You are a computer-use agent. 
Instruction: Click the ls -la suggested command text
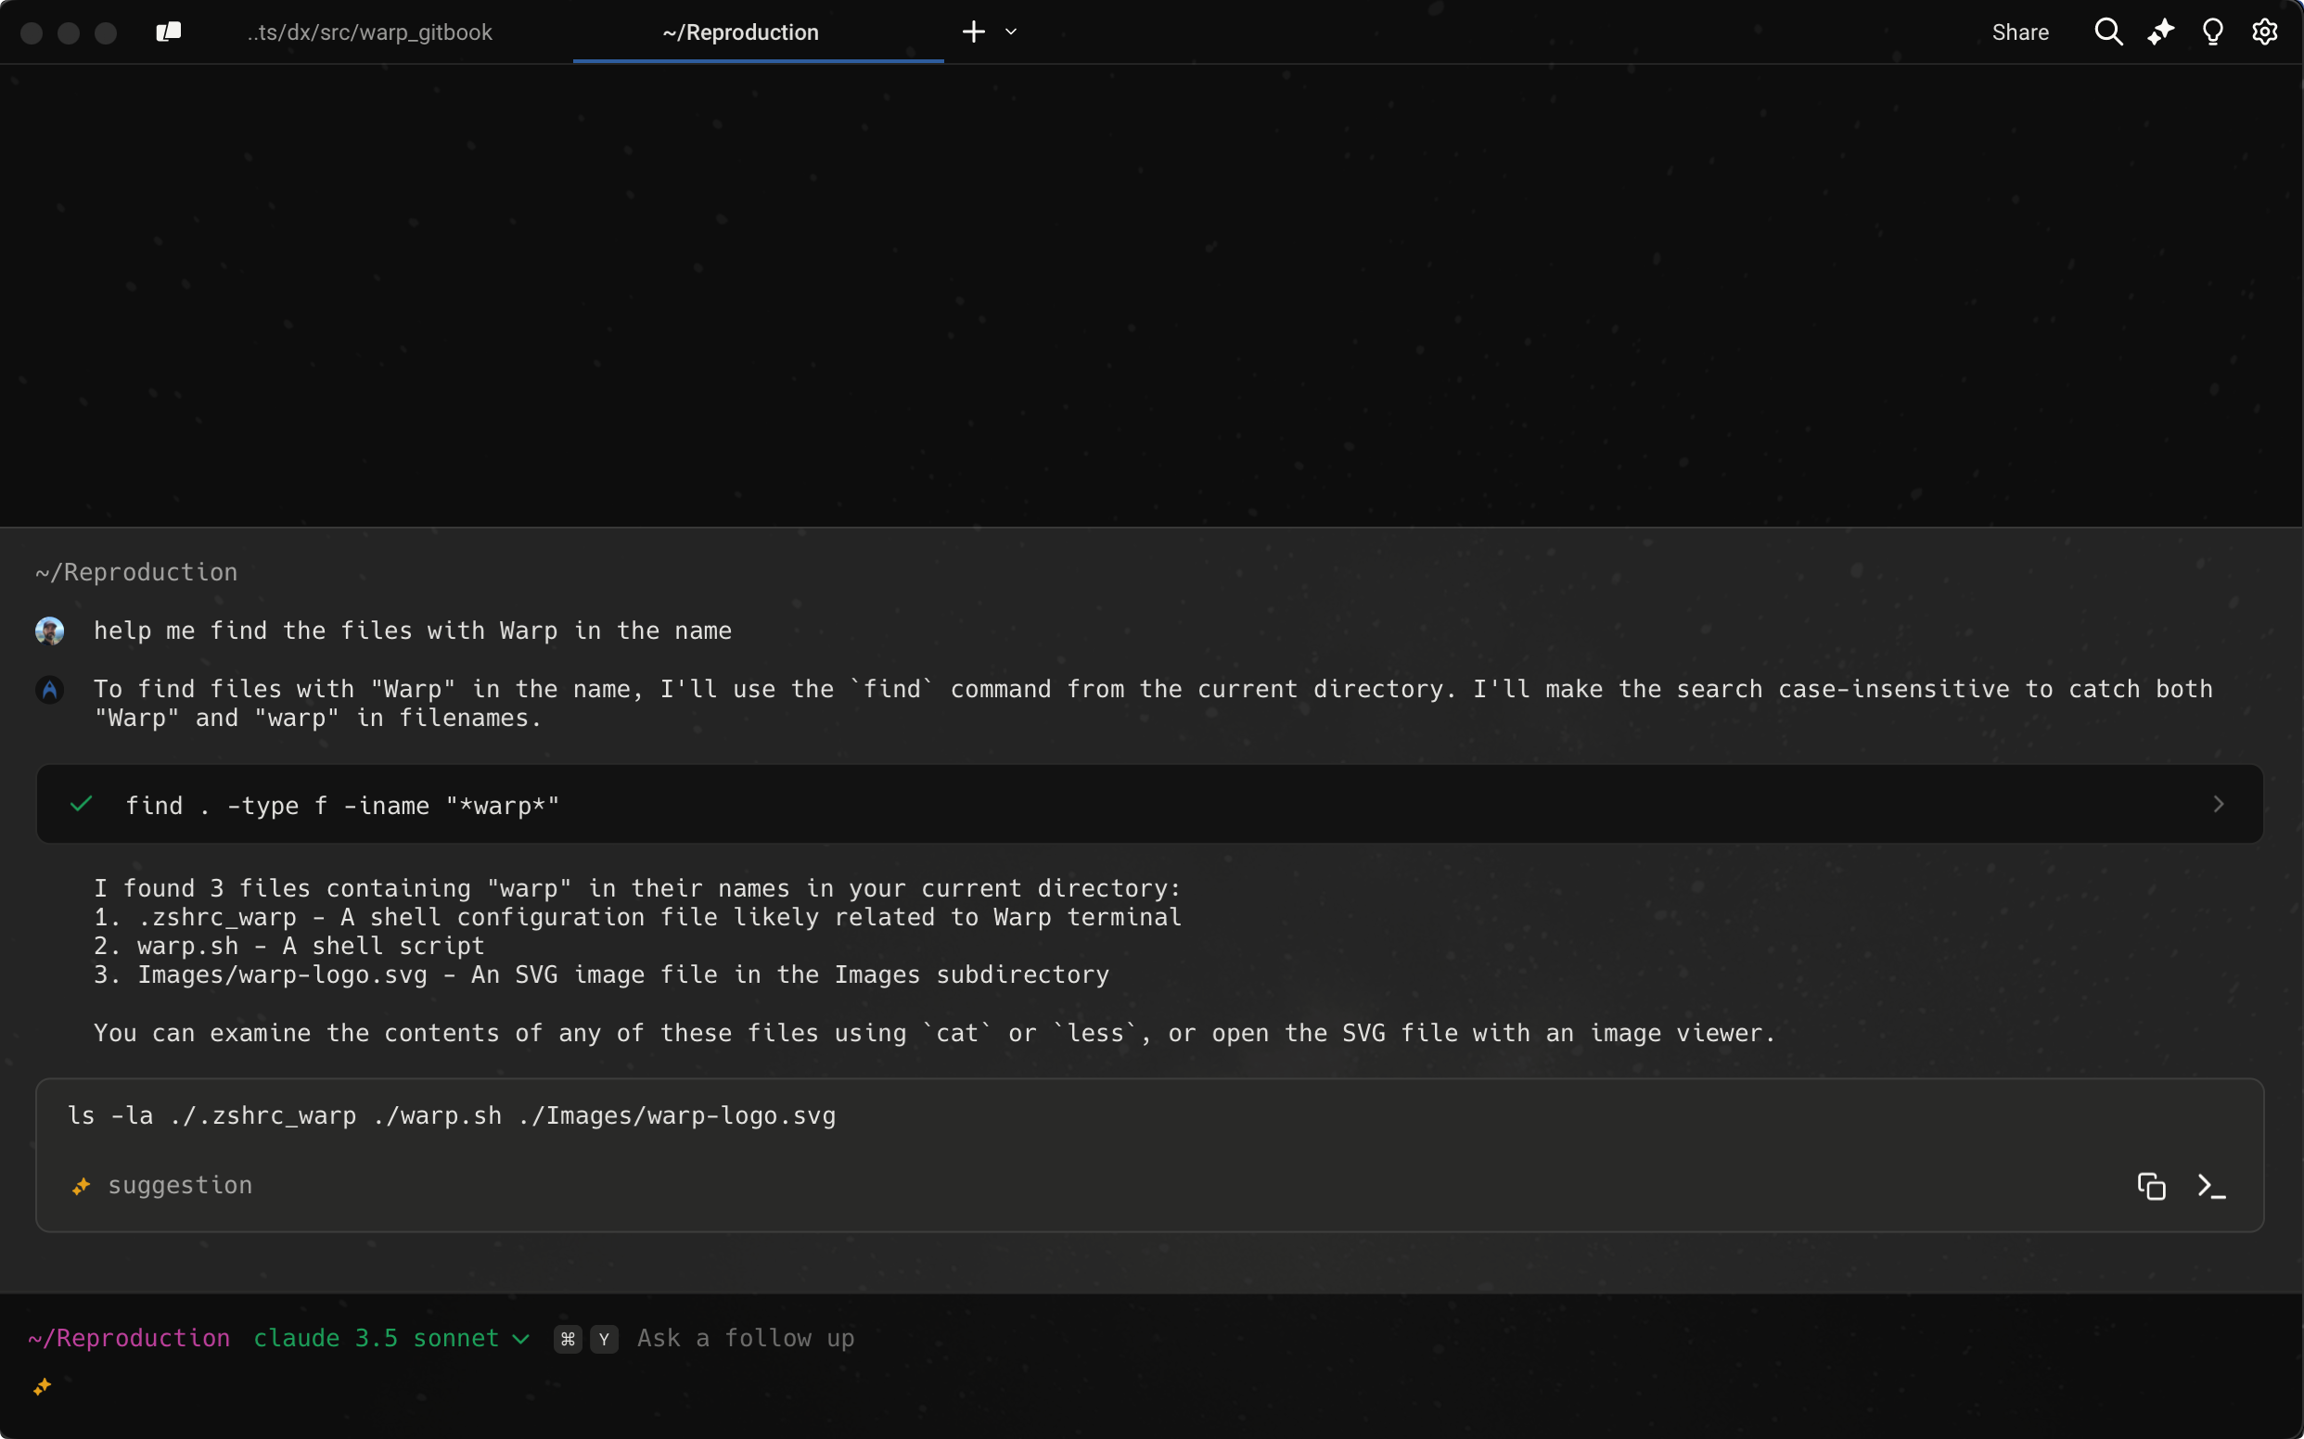tap(451, 1115)
